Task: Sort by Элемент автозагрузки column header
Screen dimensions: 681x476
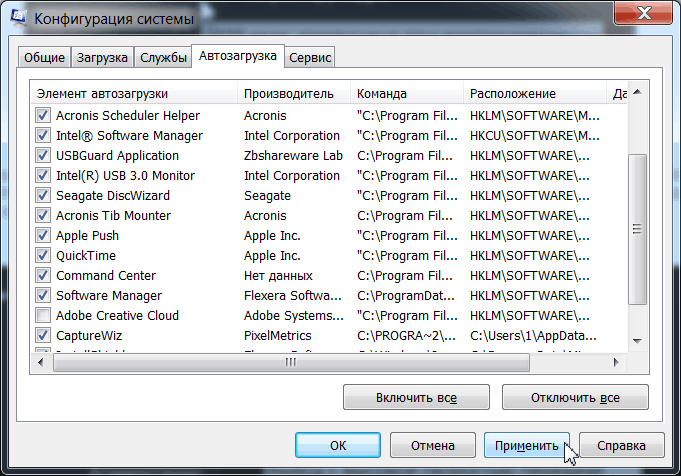Action: pyautogui.click(x=134, y=93)
